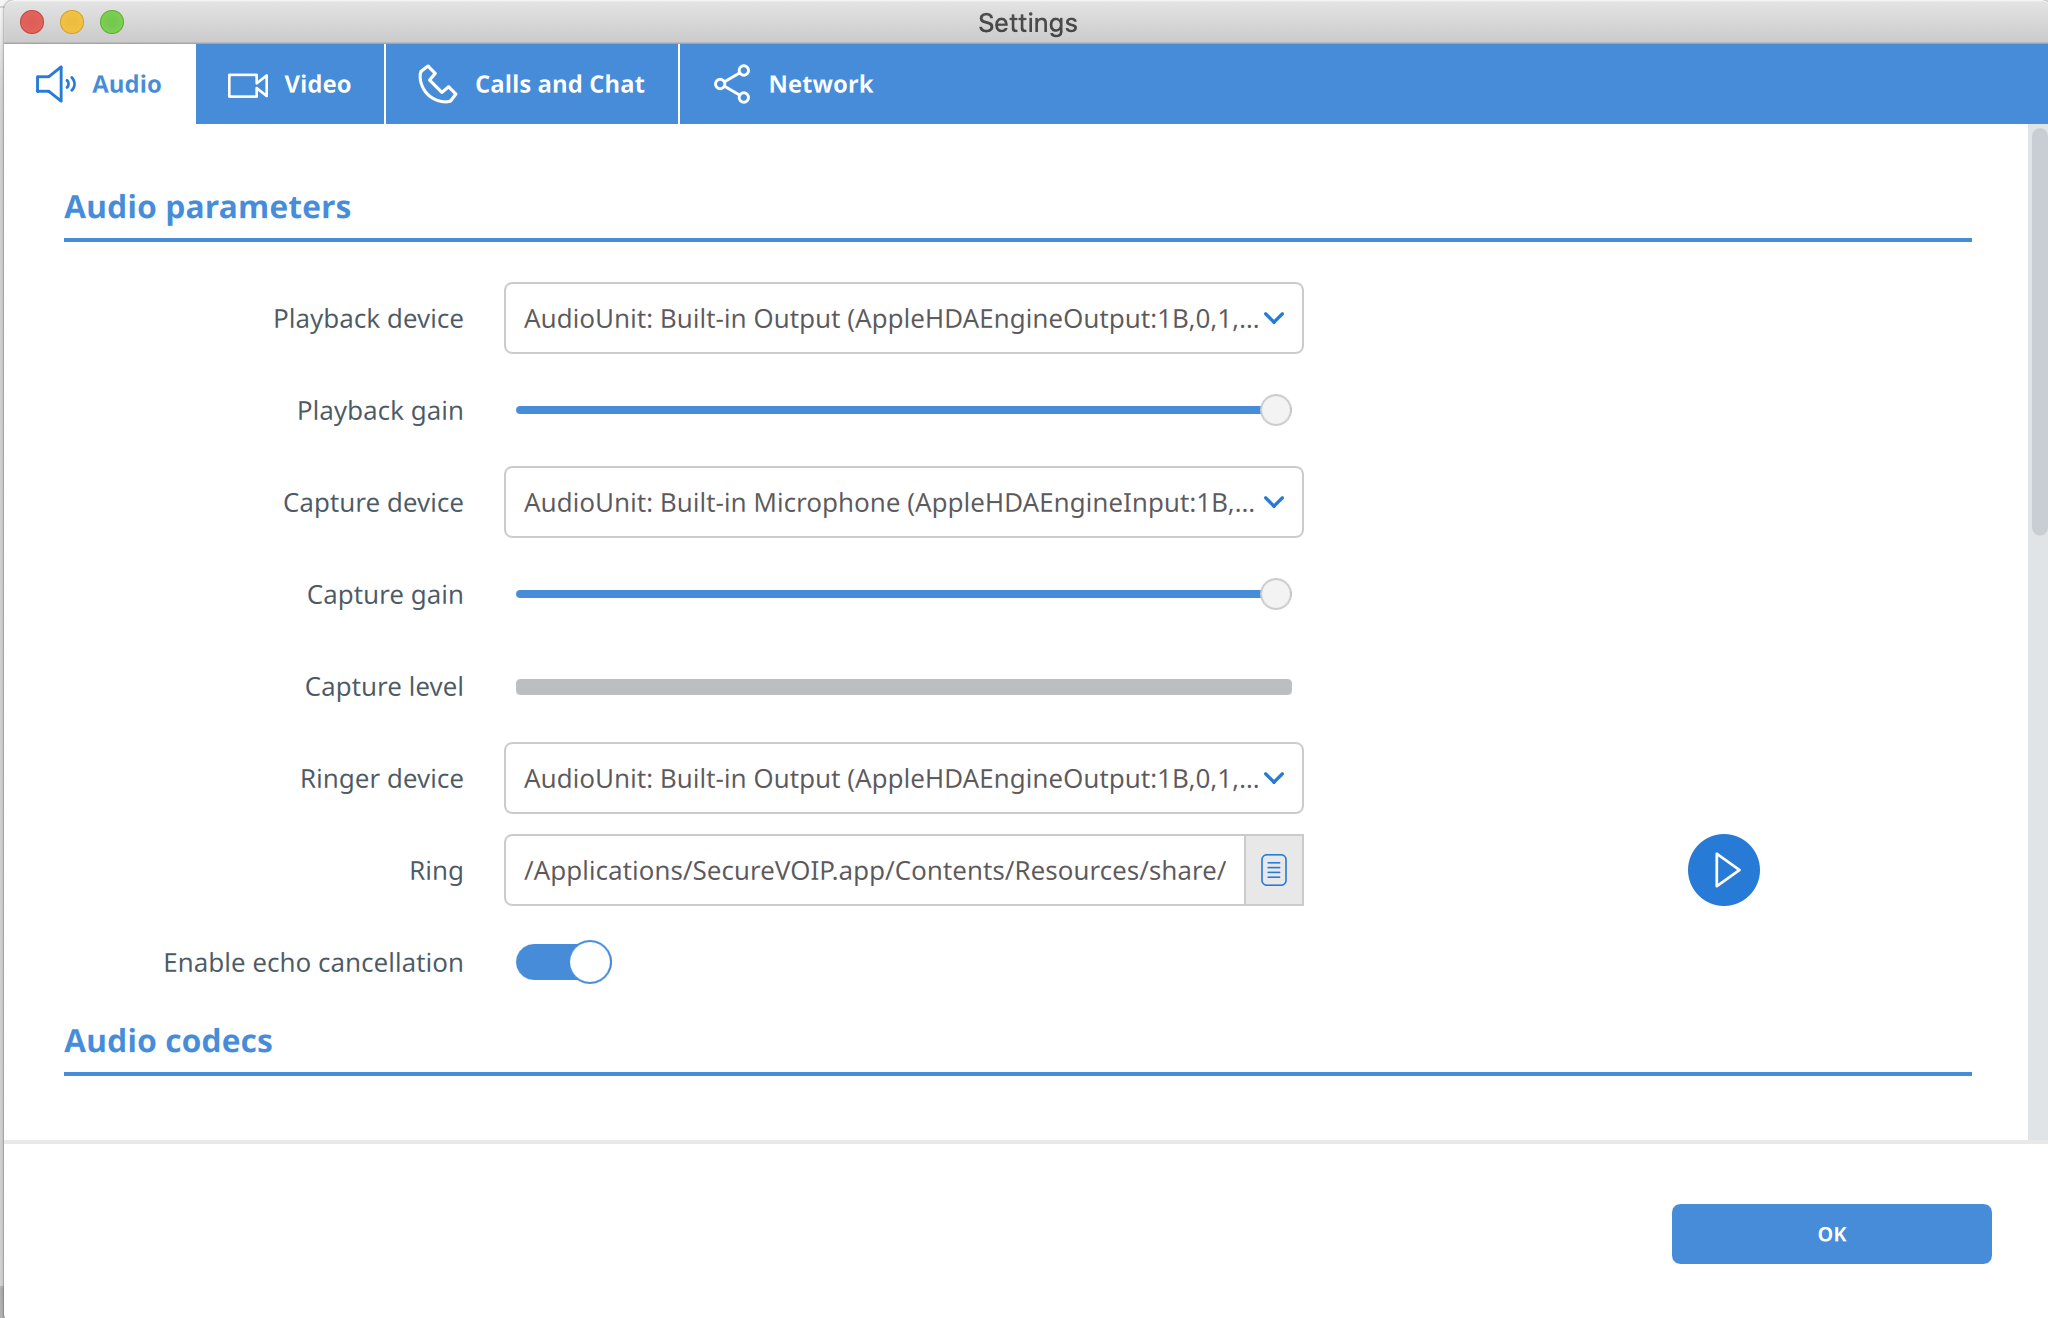Click the Playback device label
The height and width of the screenshot is (1318, 2048).
(368, 319)
